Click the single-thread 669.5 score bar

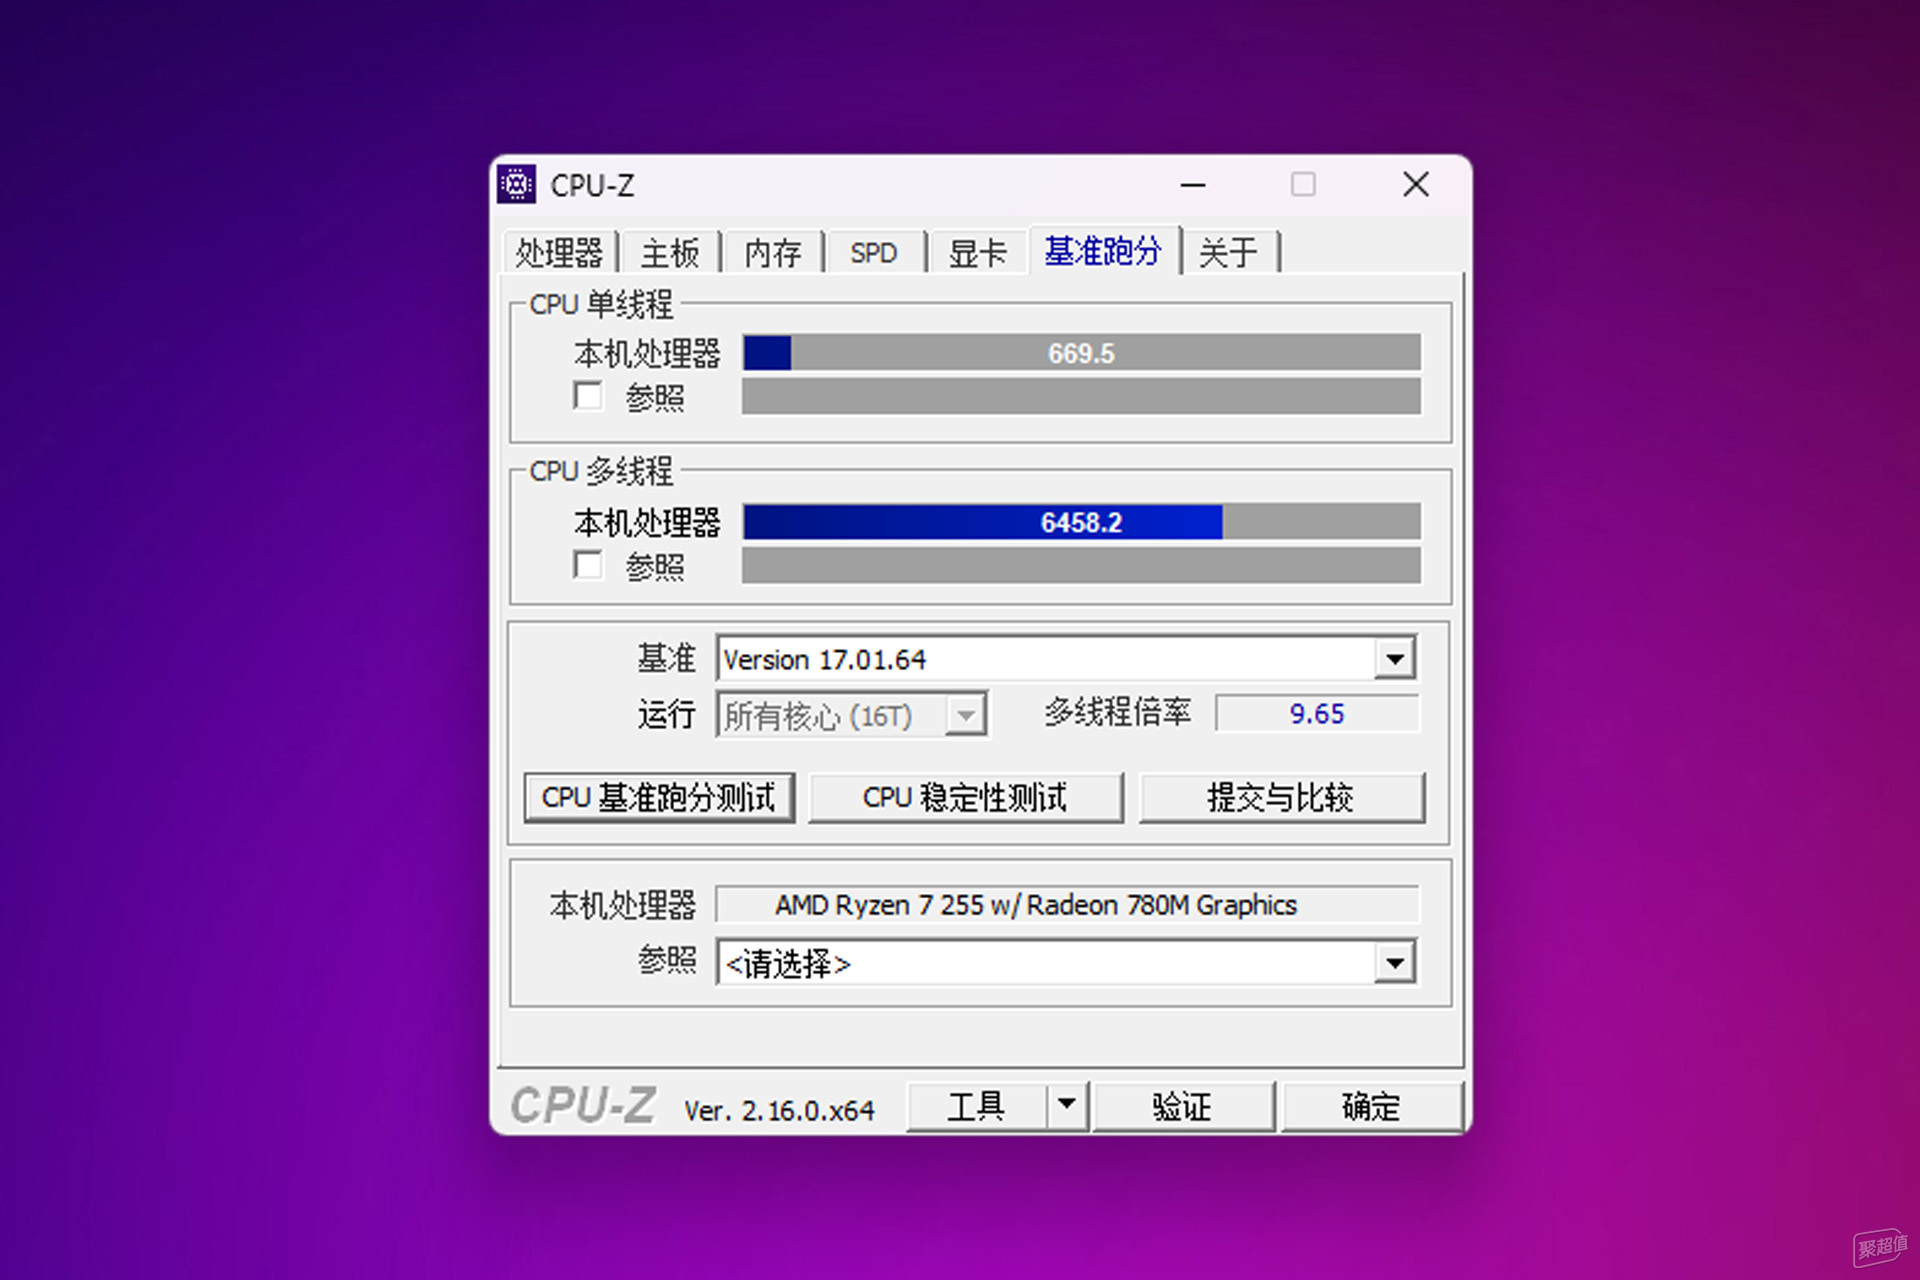click(1081, 353)
